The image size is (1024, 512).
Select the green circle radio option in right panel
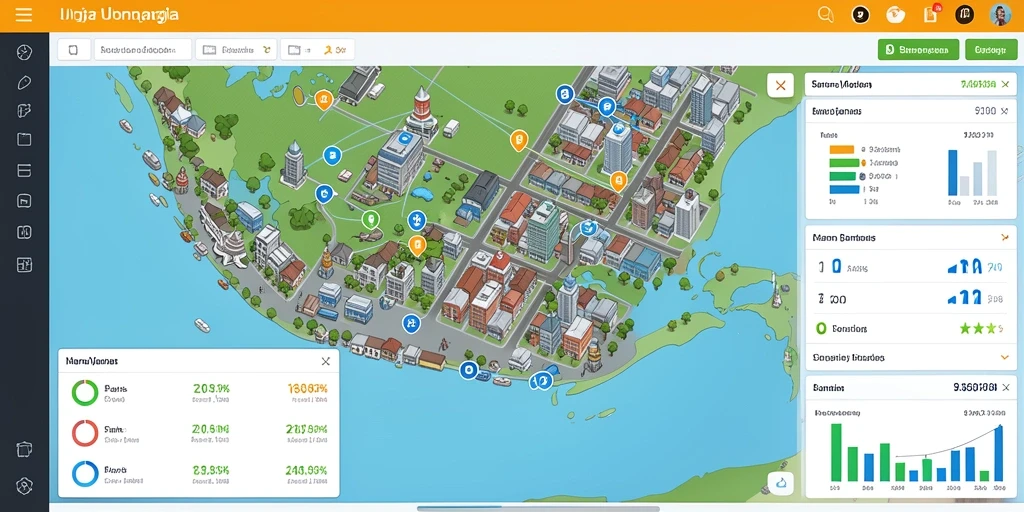[x=822, y=328]
